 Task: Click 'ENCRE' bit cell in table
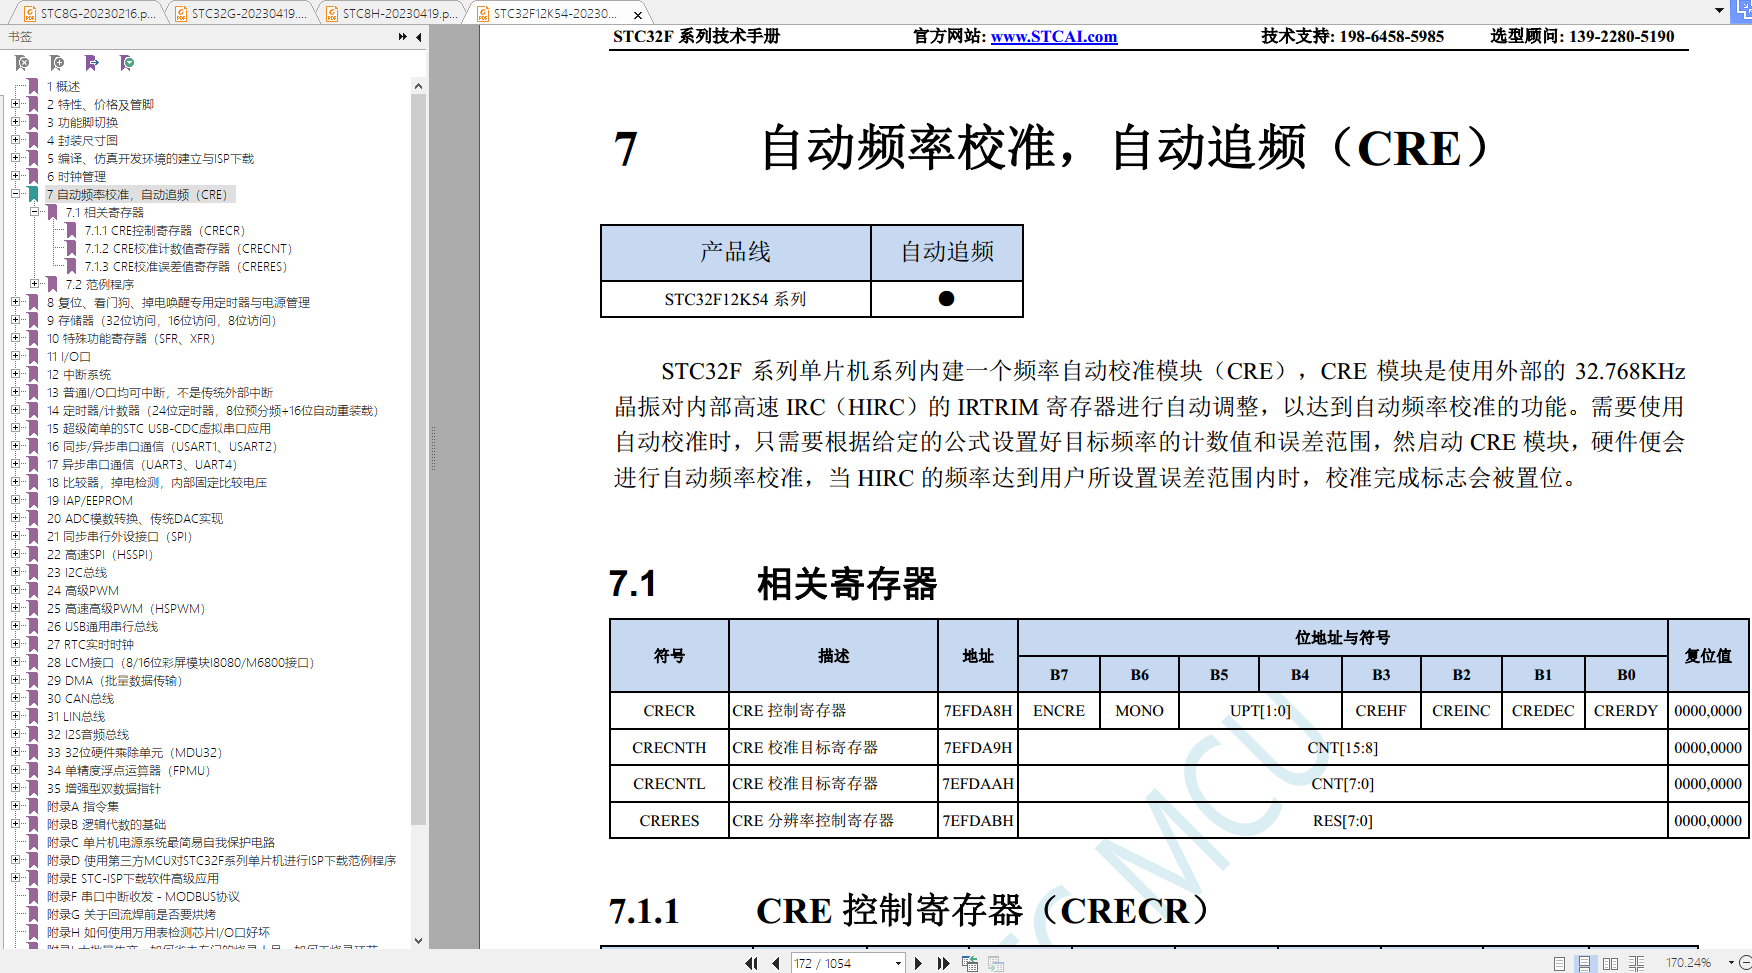tap(1059, 711)
